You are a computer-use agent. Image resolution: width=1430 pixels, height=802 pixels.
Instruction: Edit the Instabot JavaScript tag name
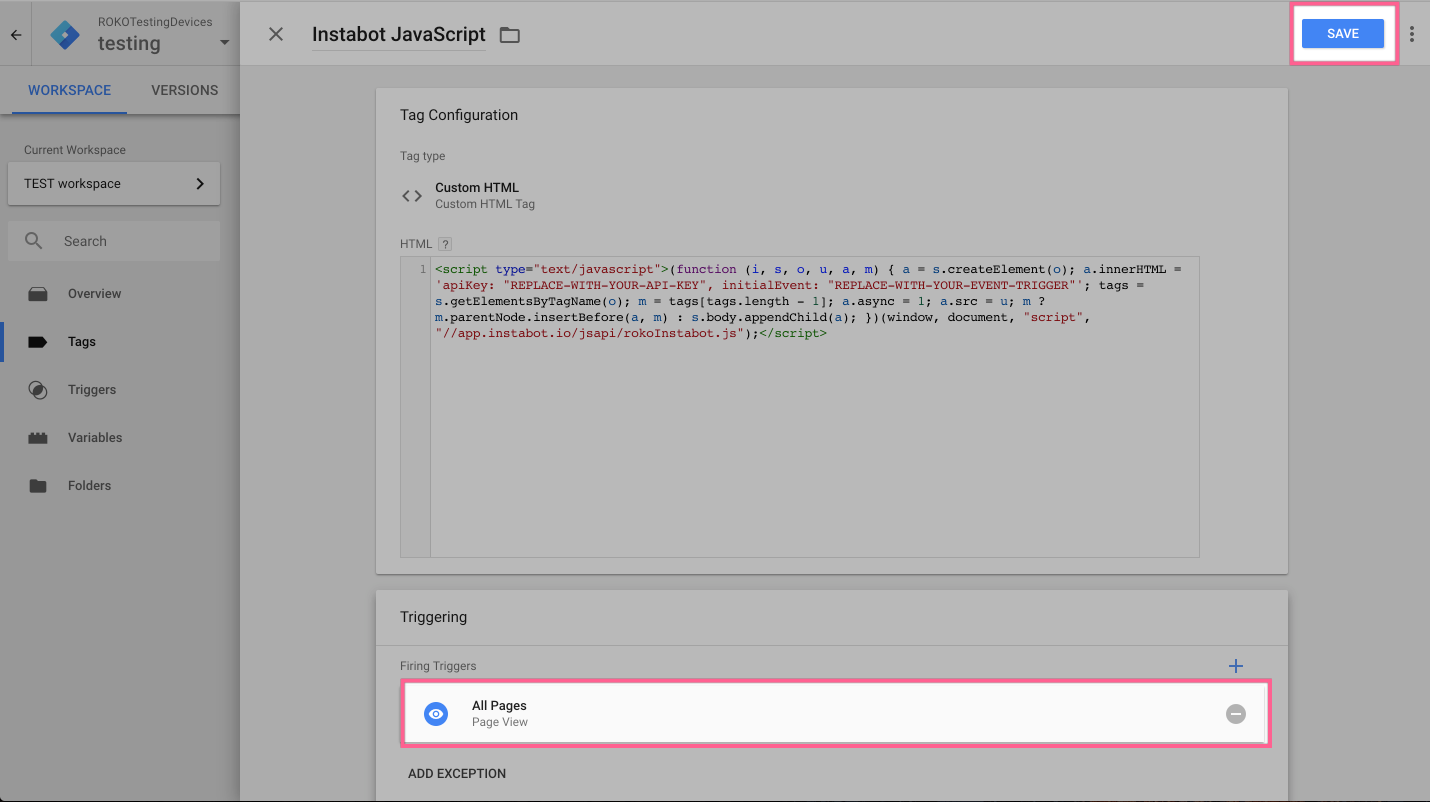click(x=398, y=34)
